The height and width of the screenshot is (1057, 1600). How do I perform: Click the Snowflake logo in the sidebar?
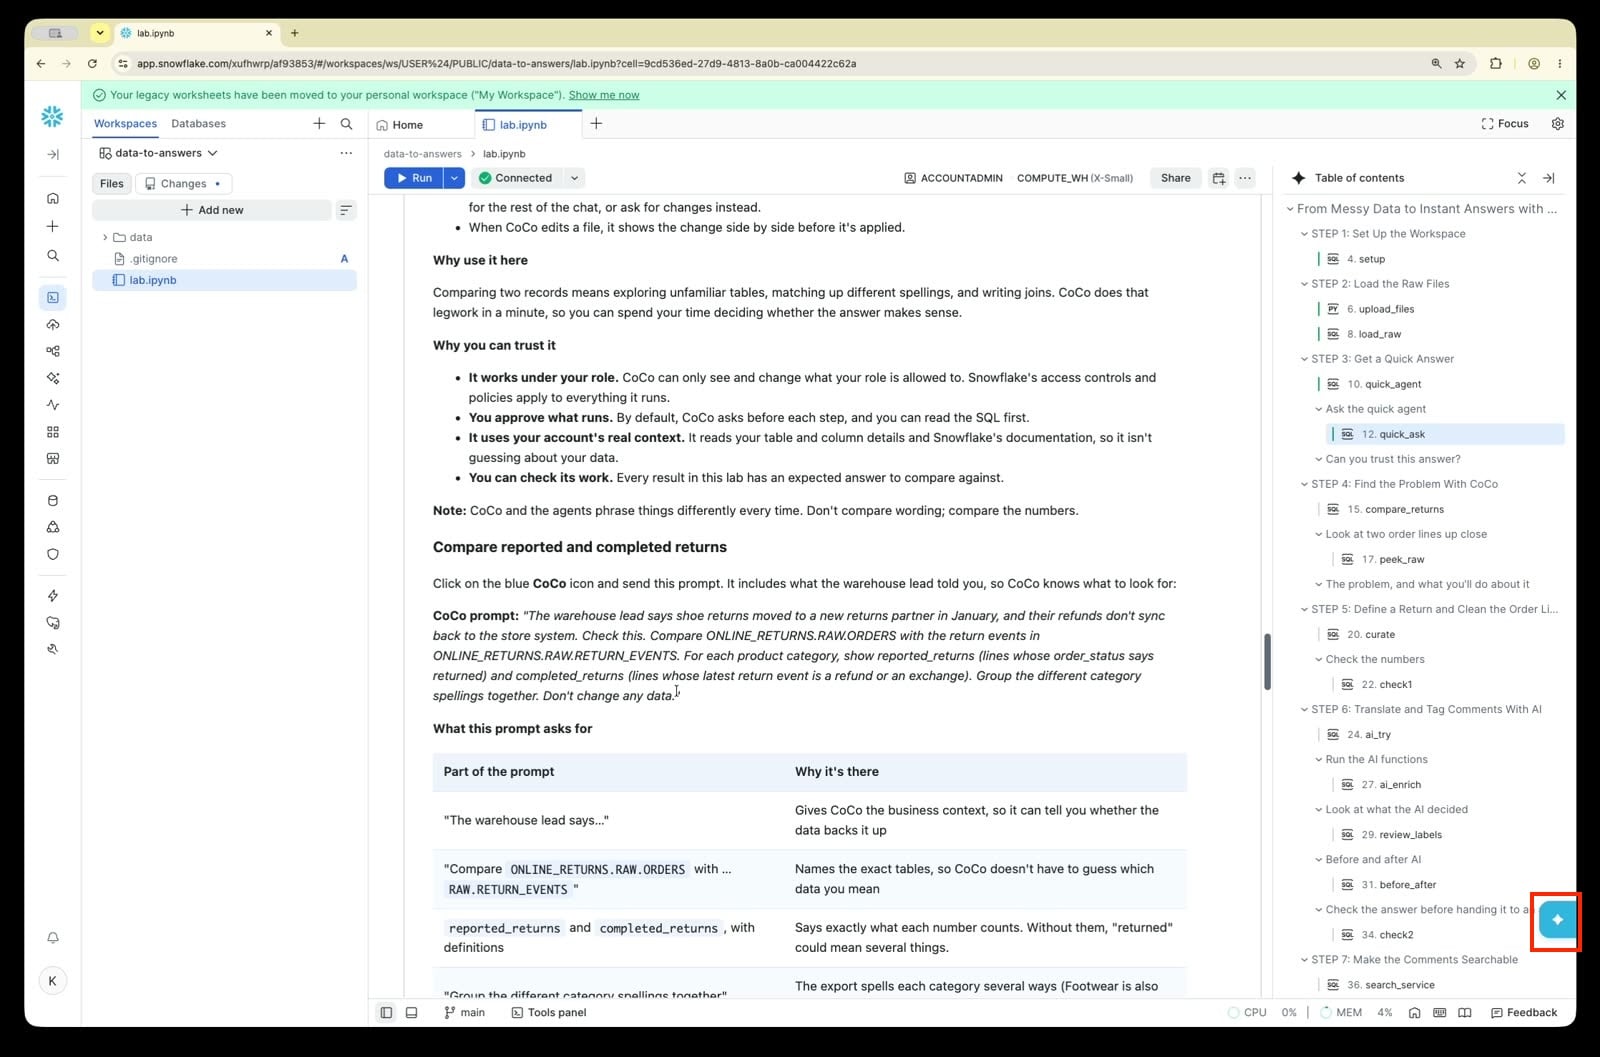52,117
